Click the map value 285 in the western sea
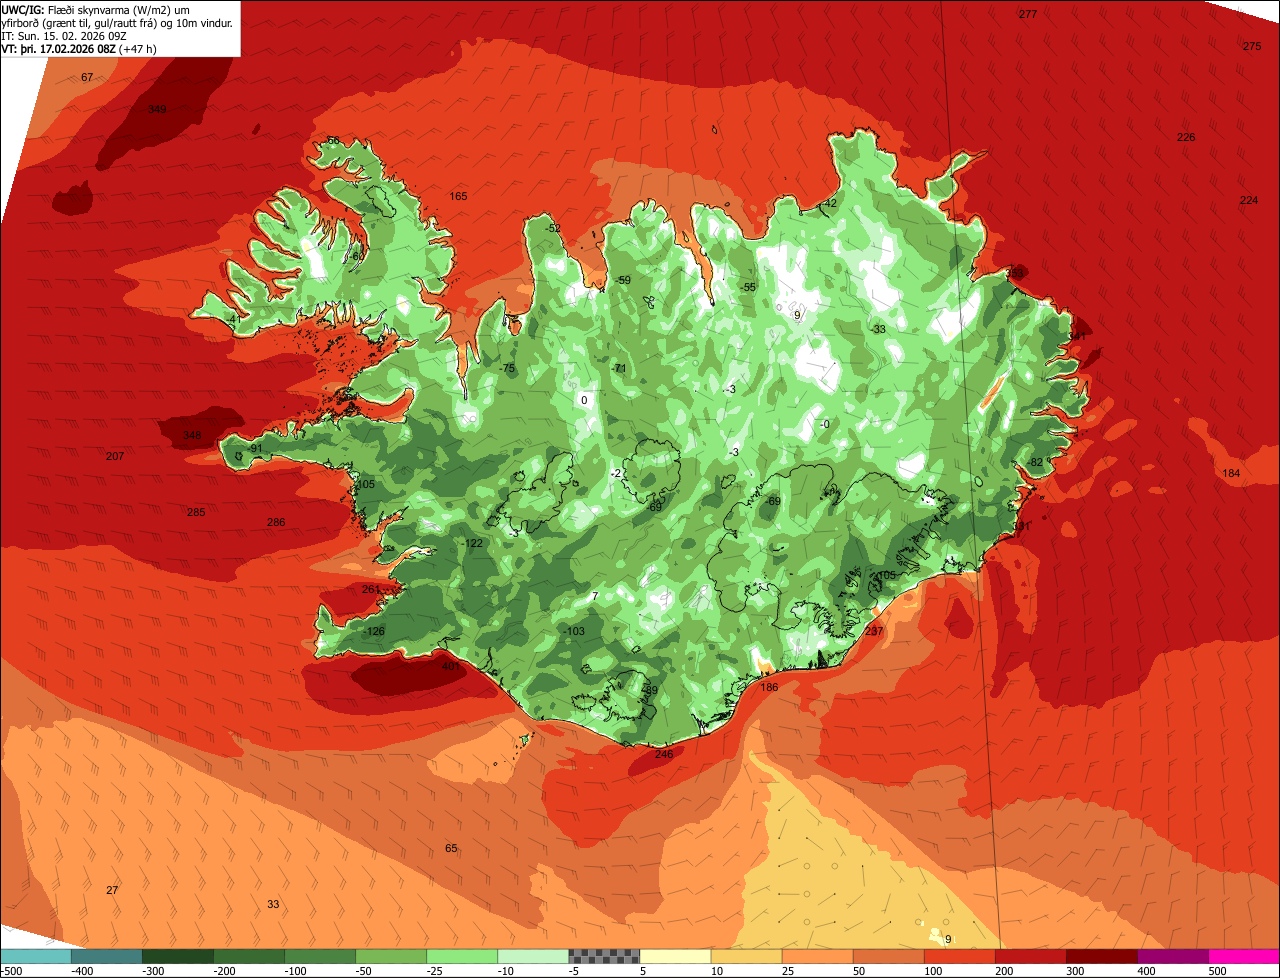 pyautogui.click(x=196, y=513)
